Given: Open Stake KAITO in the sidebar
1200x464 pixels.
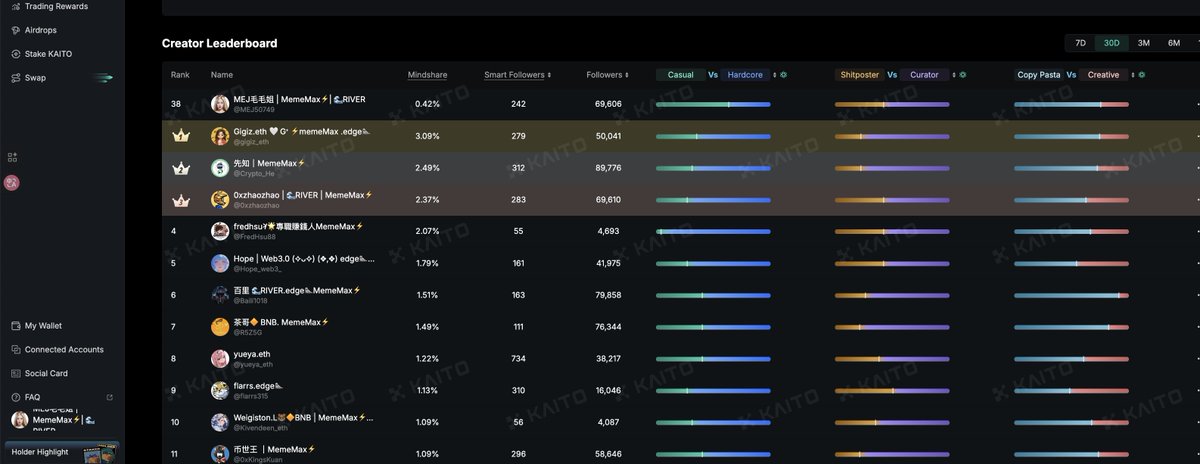Looking at the screenshot, I should 48,54.
